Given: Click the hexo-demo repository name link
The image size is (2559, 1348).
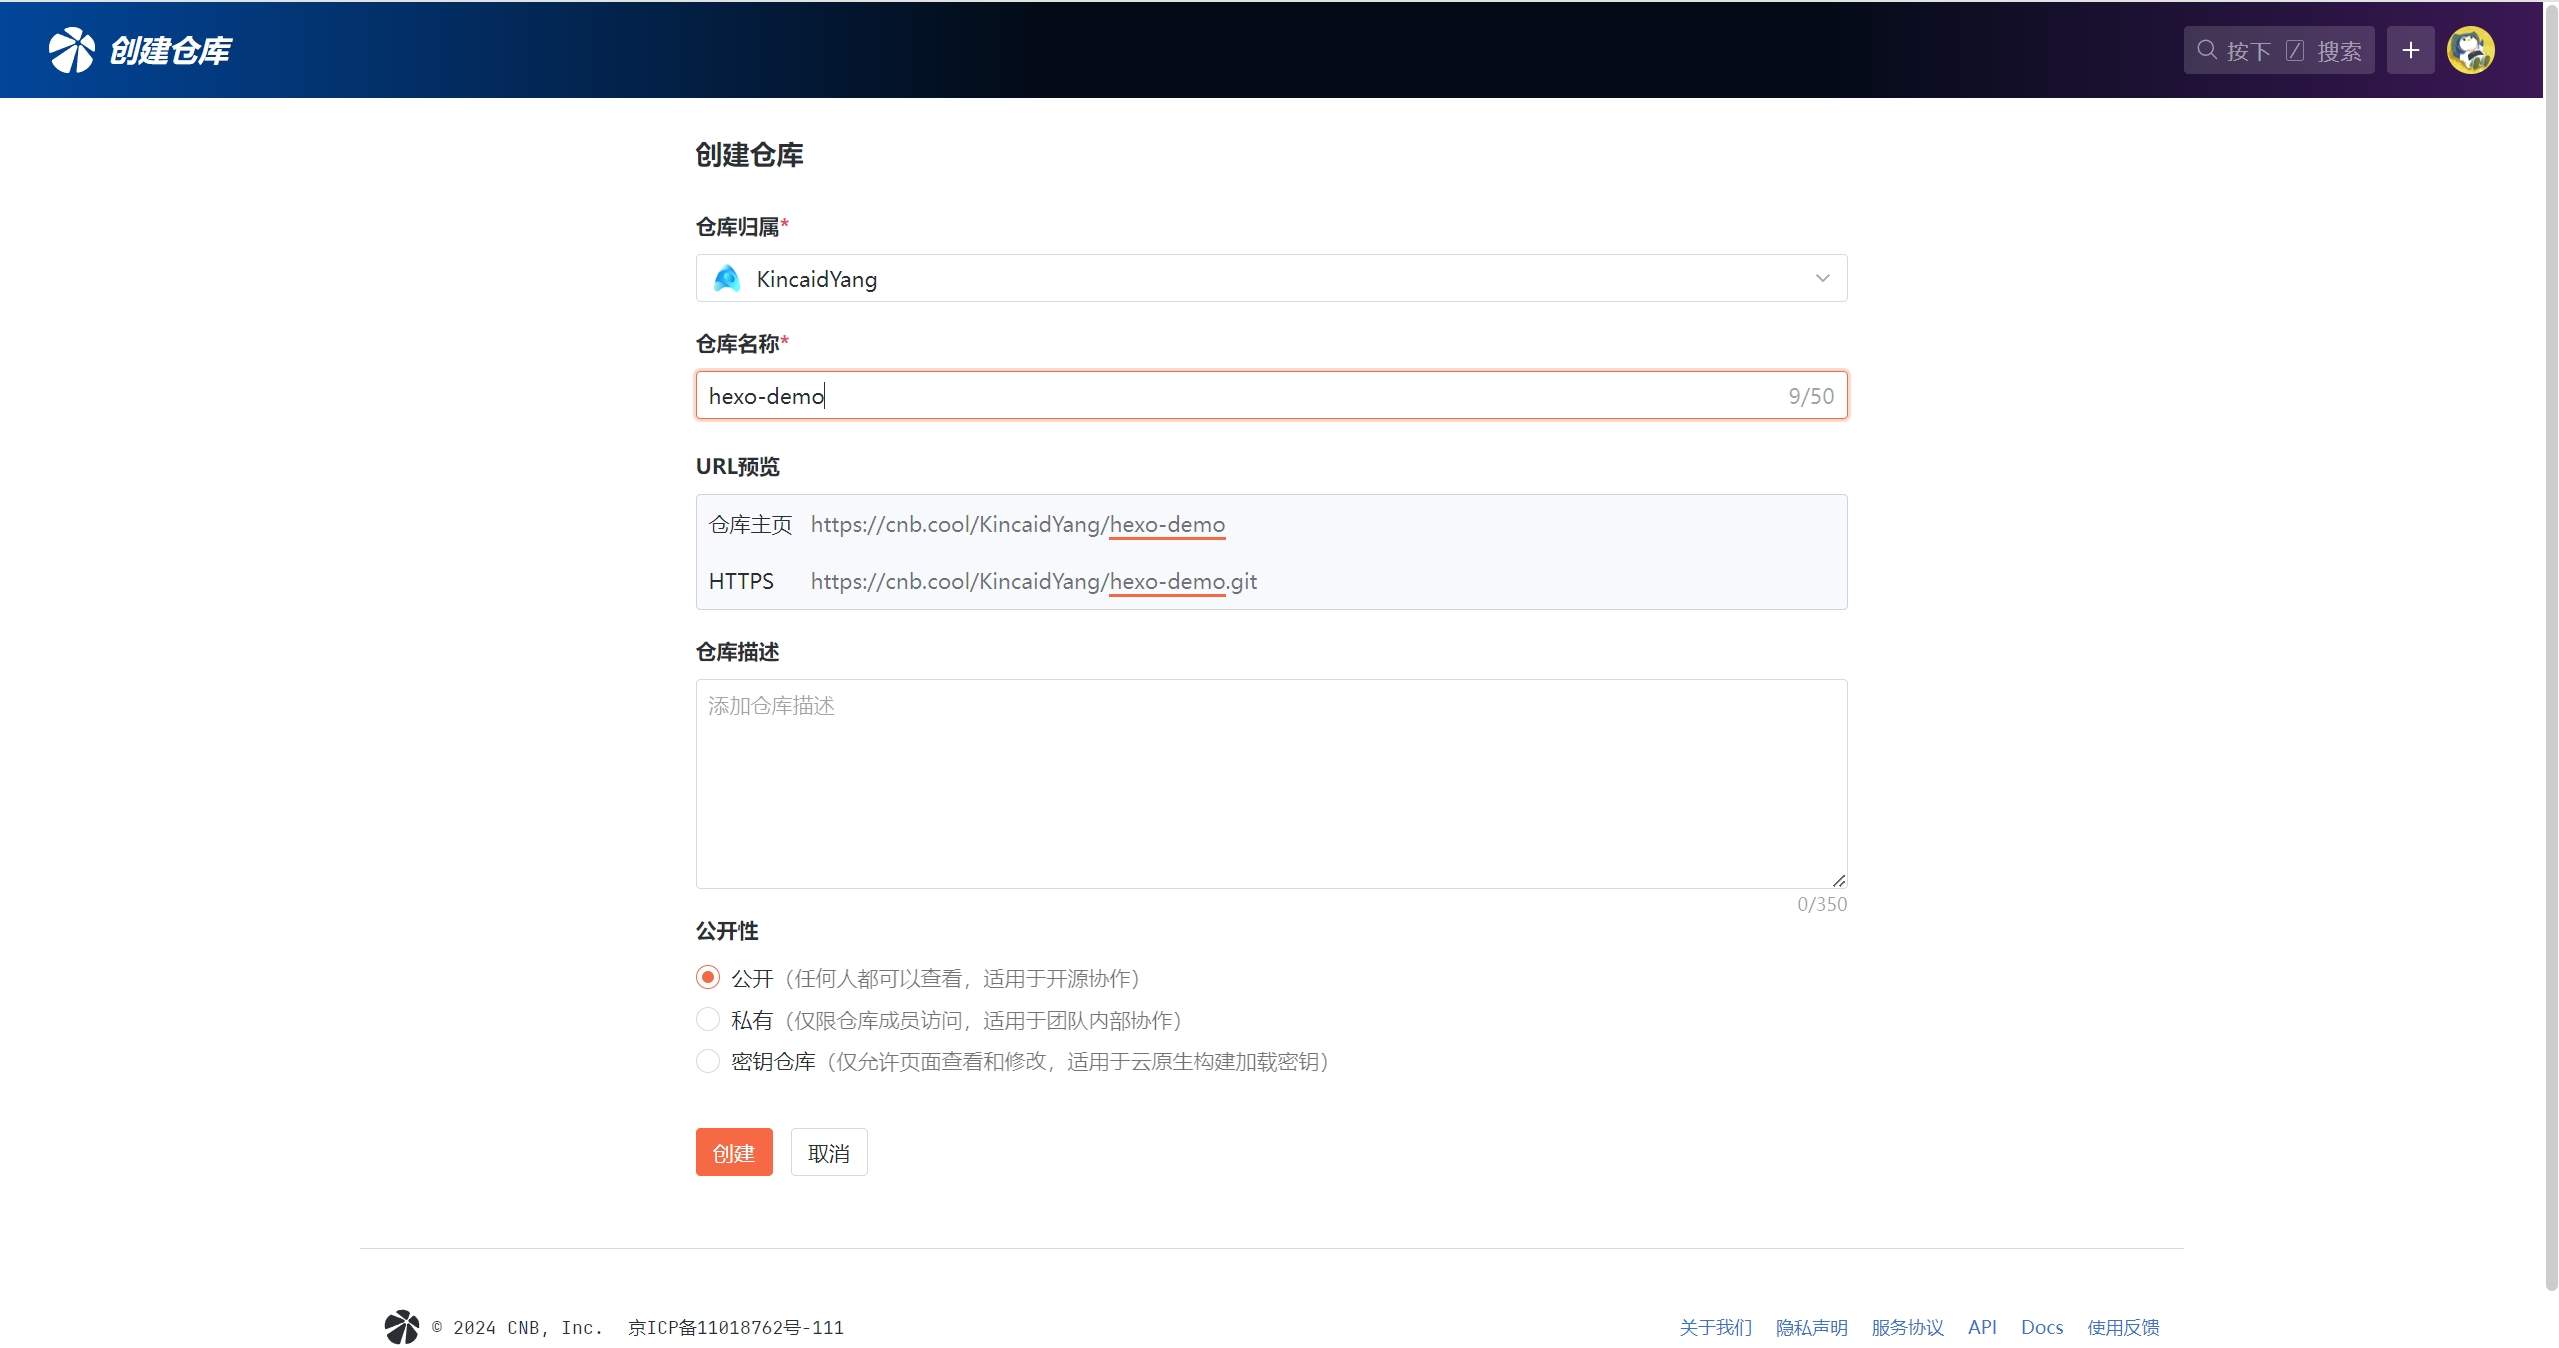Looking at the screenshot, I should pyautogui.click(x=1166, y=525).
